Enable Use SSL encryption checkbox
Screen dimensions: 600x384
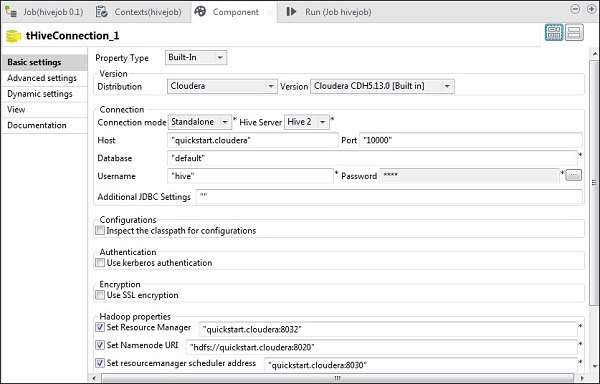click(x=100, y=295)
